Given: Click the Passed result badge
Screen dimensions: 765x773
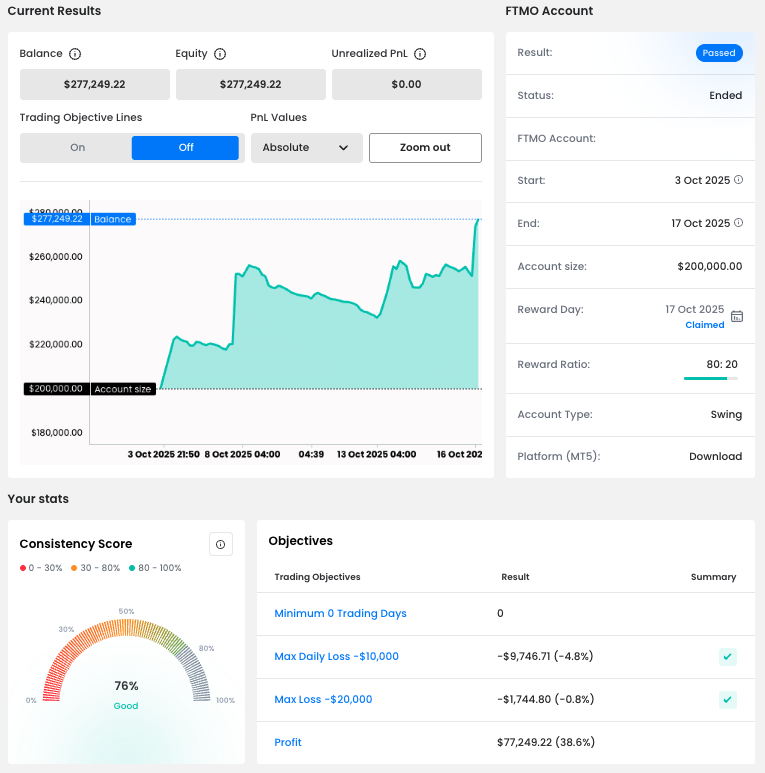Looking at the screenshot, I should [719, 53].
